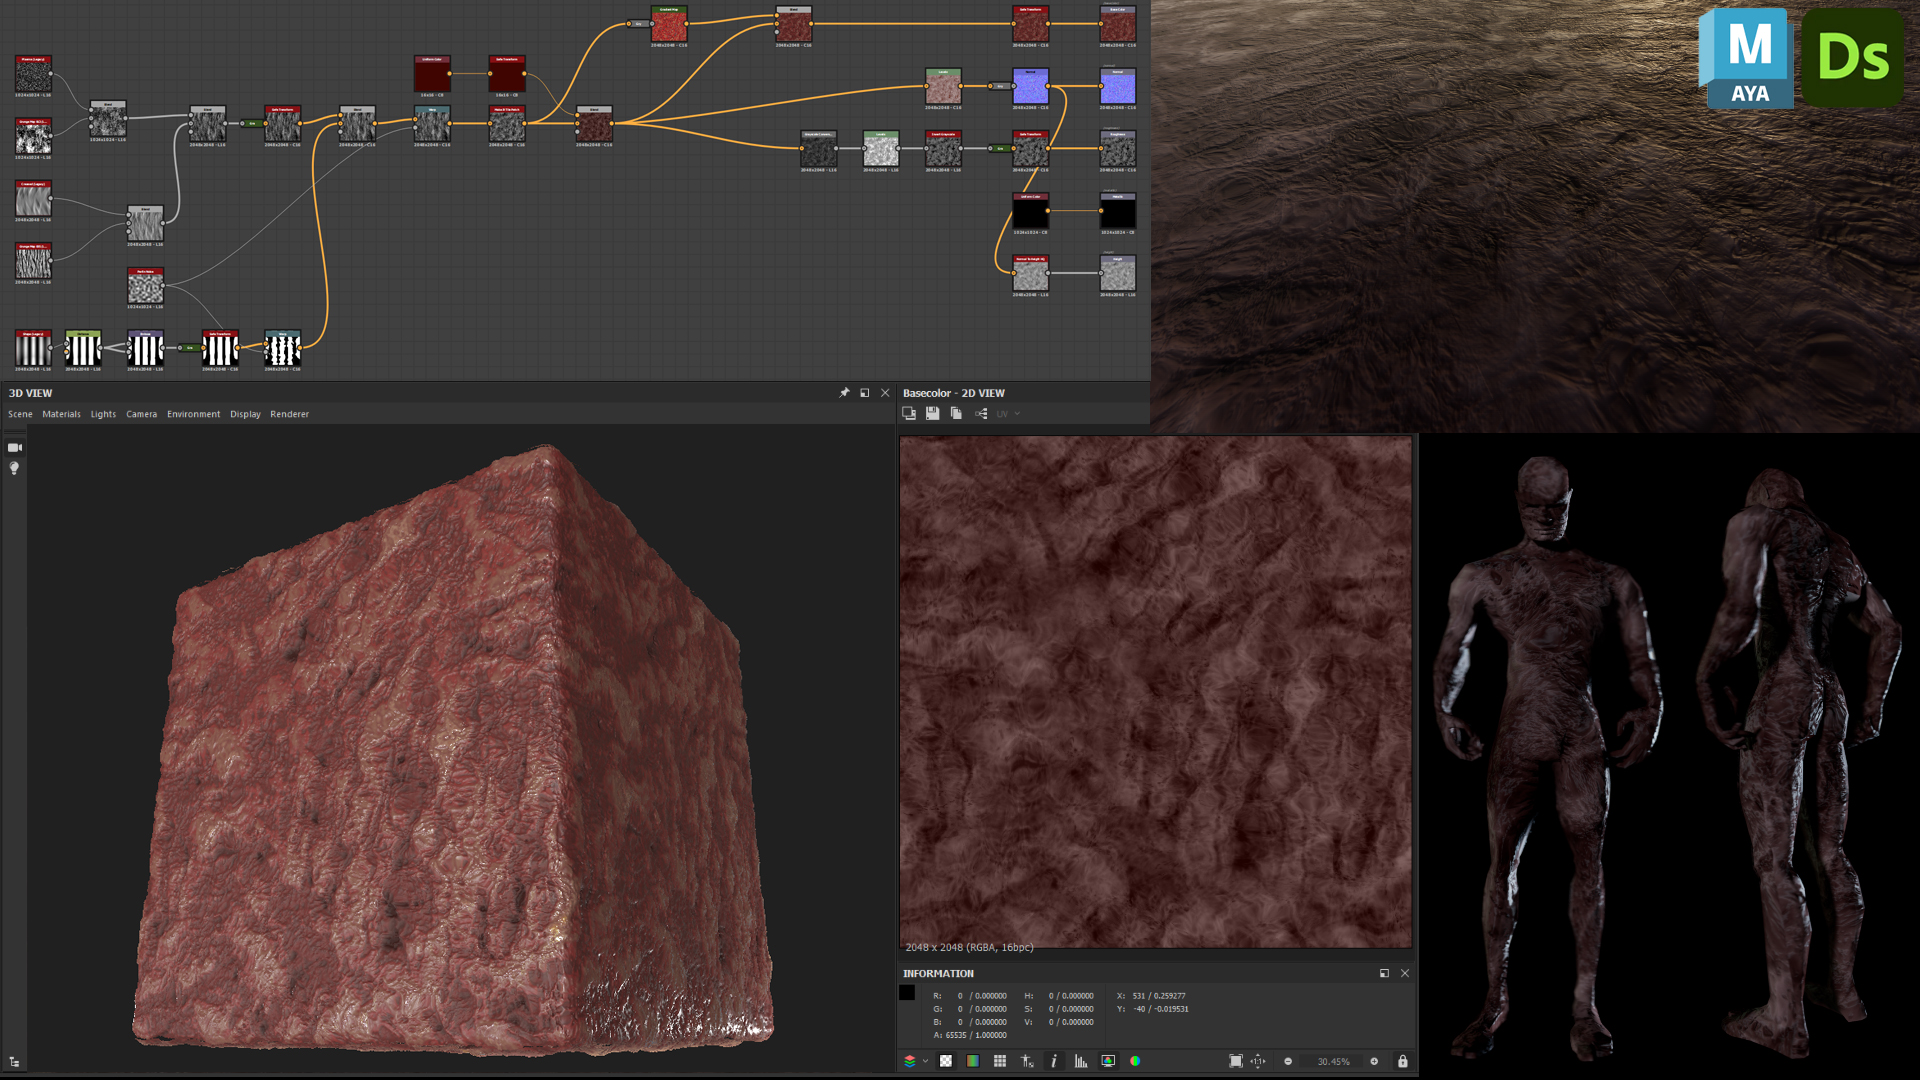Zoom in with the plus button in the status bar

pyautogui.click(x=1375, y=1062)
